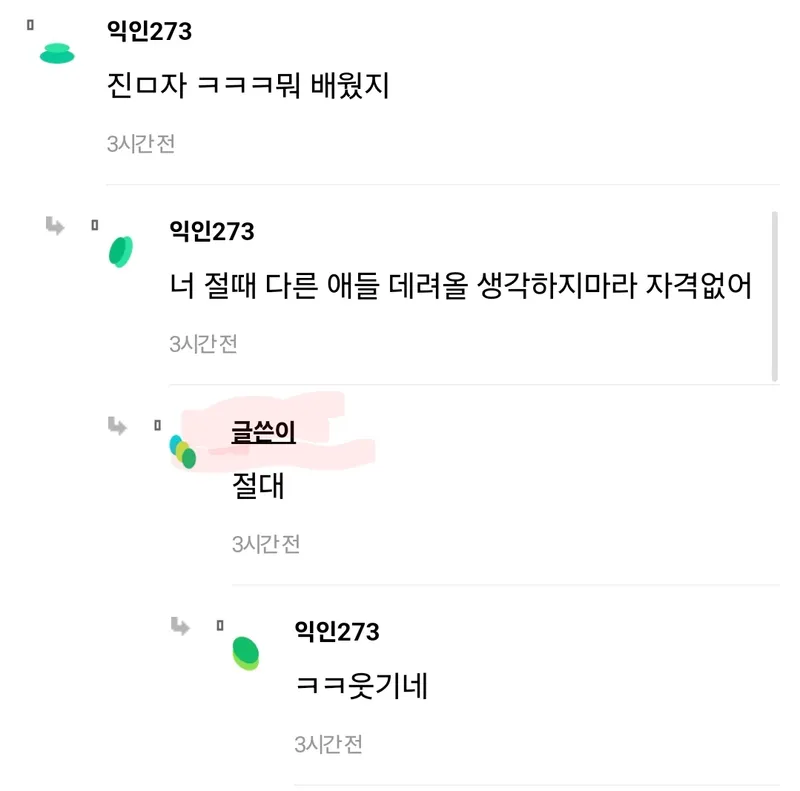
Task: Open 익인273 username above 자격없어 reply
Action: [212, 231]
